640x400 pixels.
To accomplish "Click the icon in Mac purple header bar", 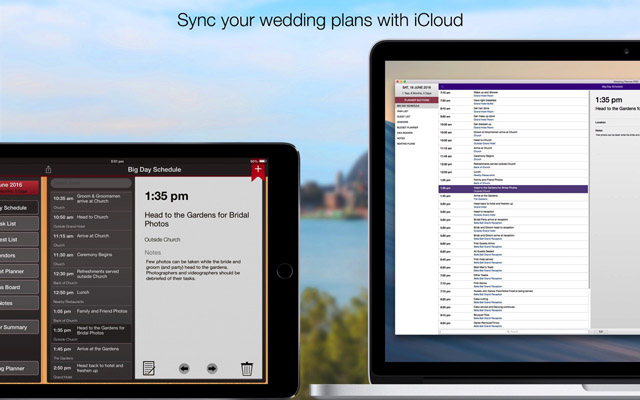I will (442, 87).
